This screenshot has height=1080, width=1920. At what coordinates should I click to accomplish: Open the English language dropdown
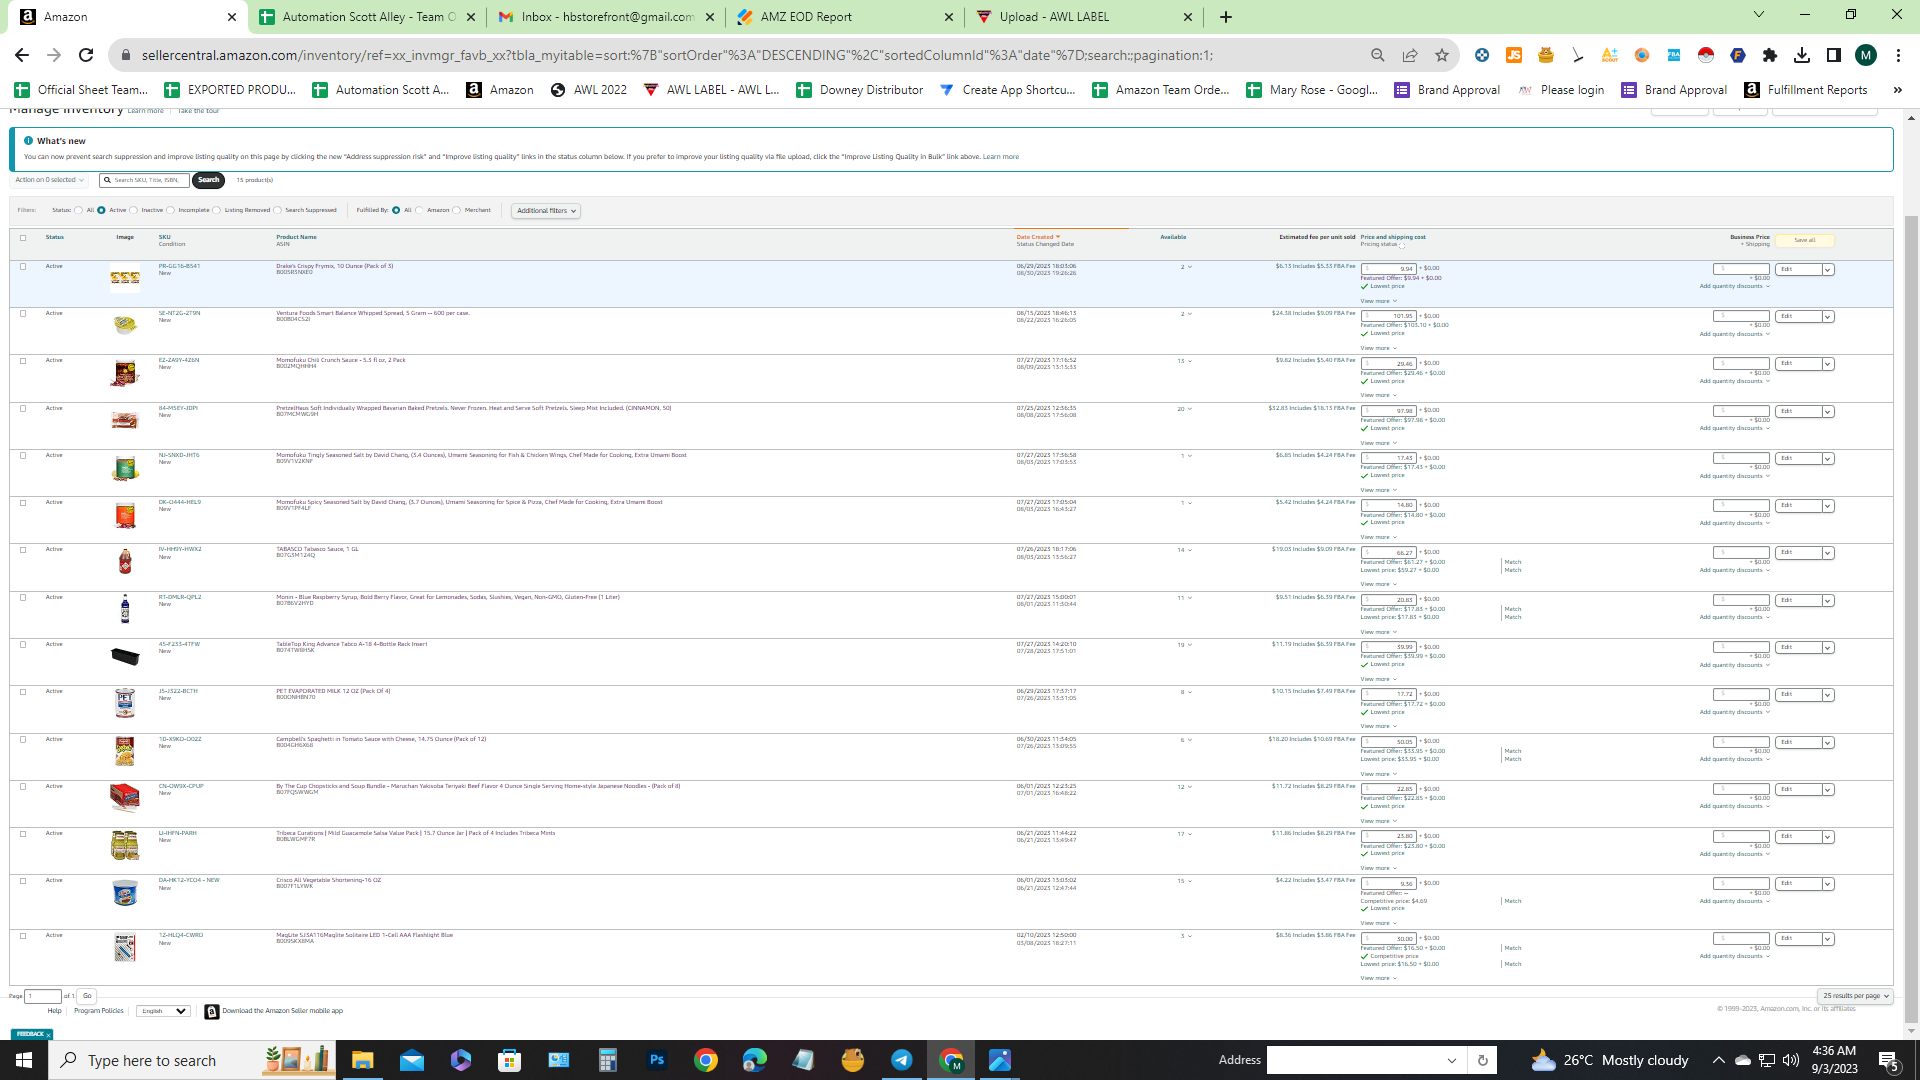[163, 1011]
